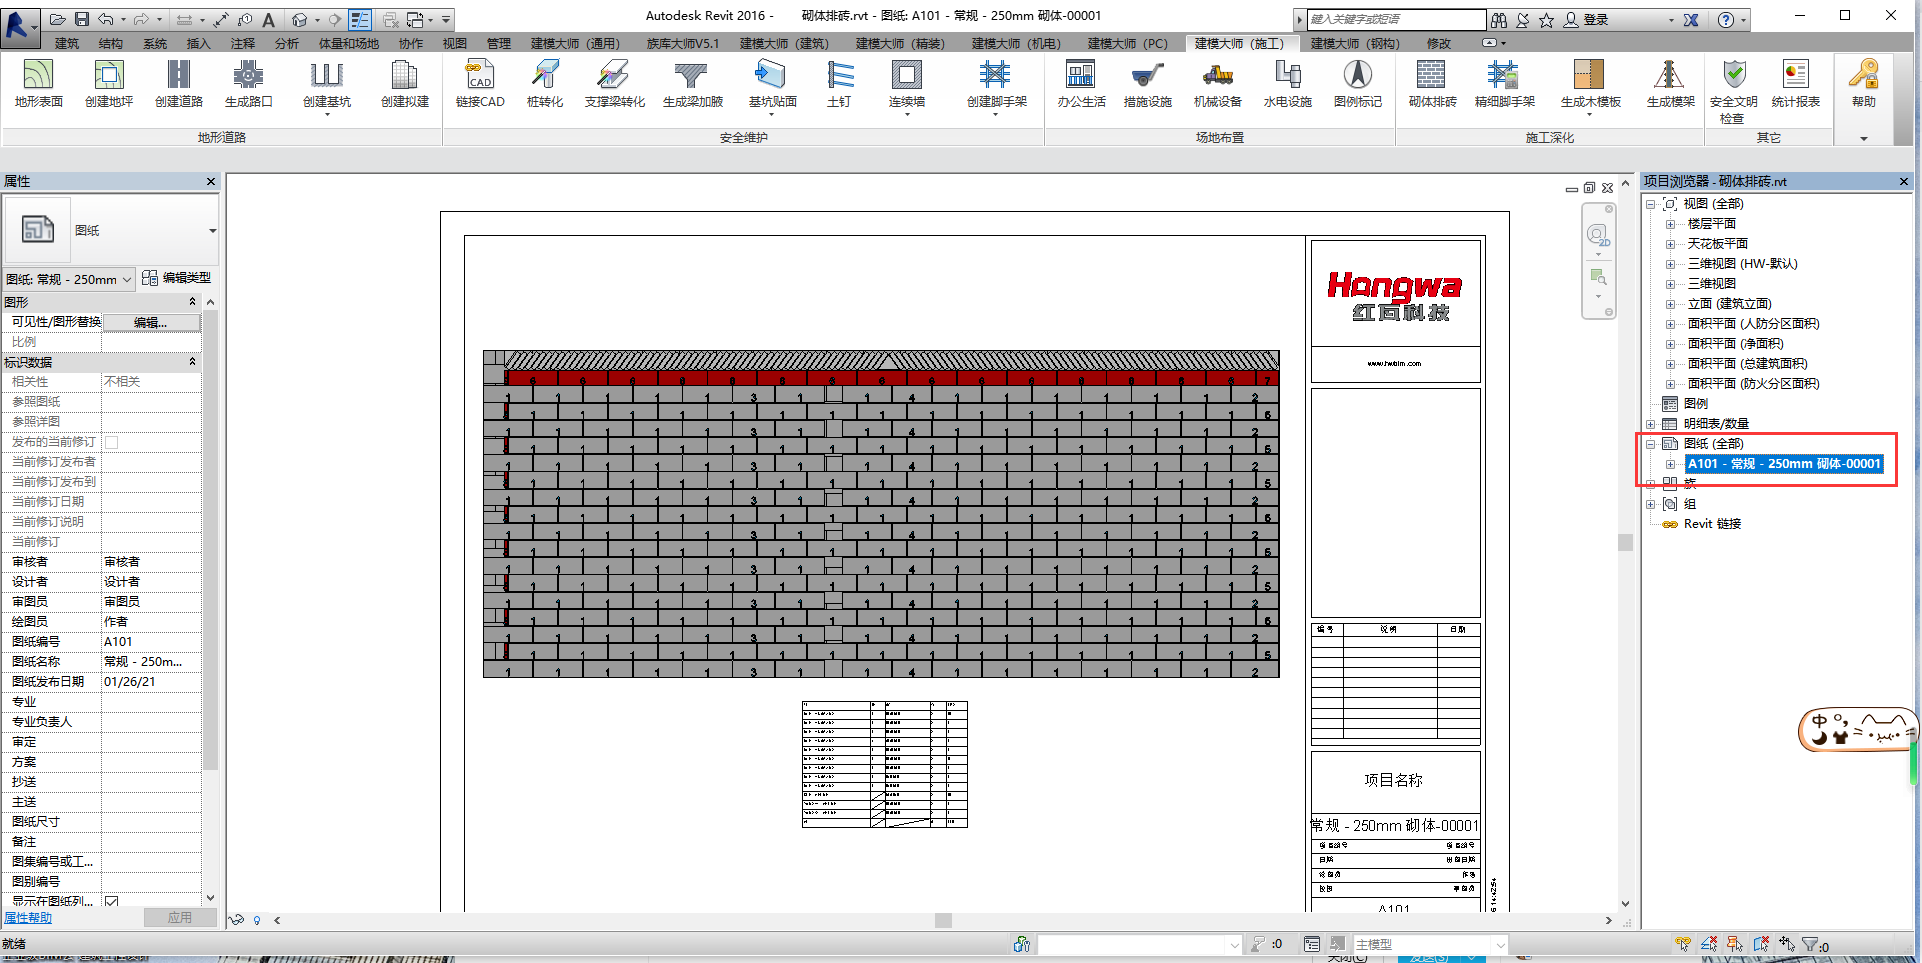The image size is (1922, 963).
Task: Click the 编辑... visibility override button
Action: [x=151, y=322]
